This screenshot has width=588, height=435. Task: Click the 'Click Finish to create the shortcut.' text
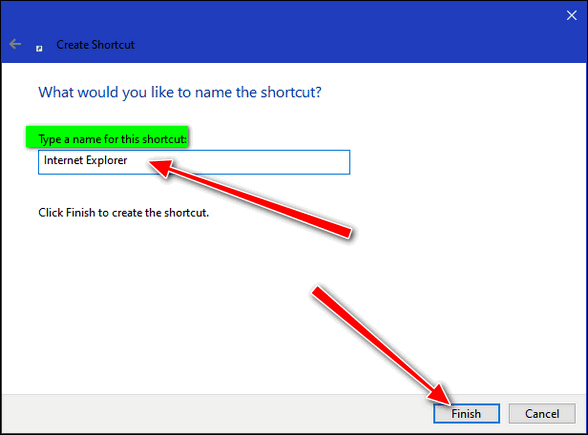tap(123, 213)
